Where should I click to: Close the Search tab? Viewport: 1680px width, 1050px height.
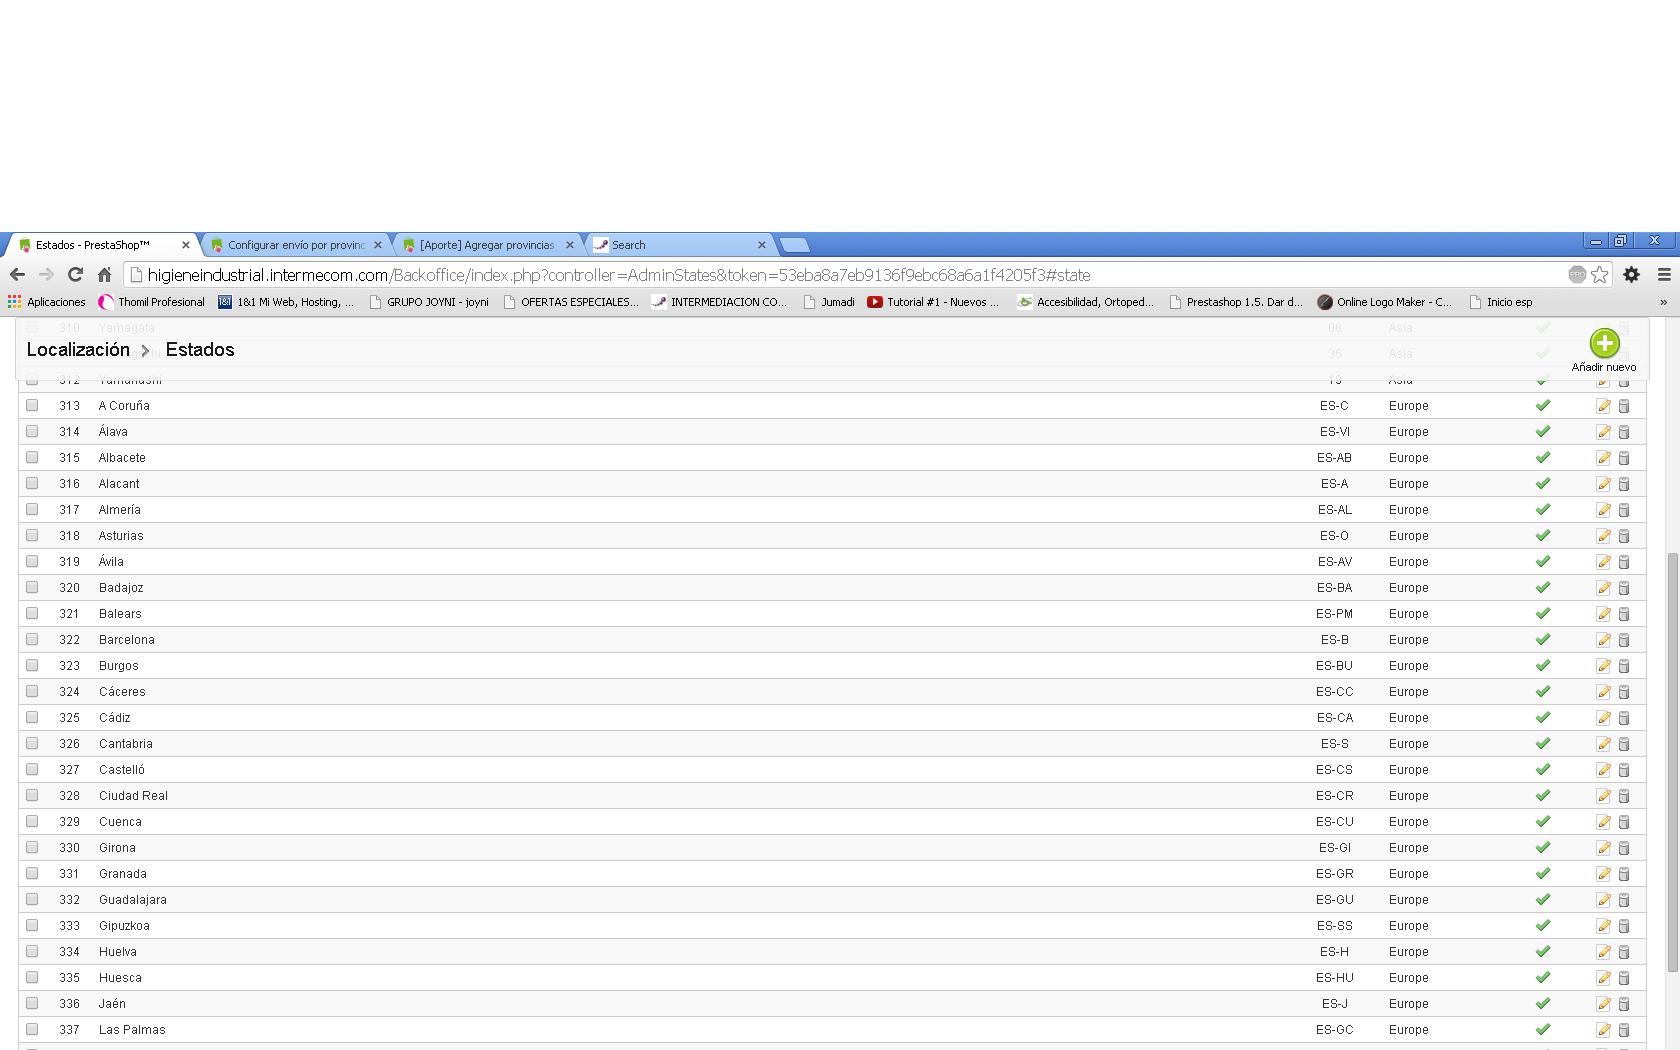pos(762,245)
